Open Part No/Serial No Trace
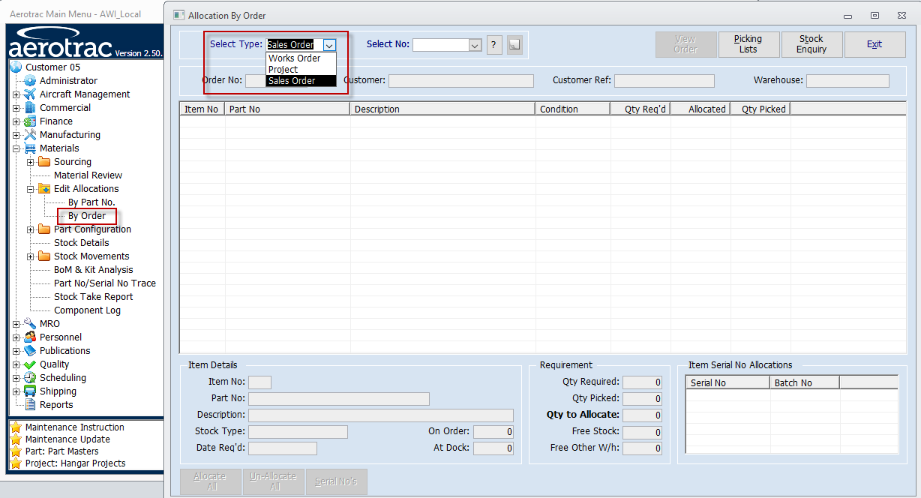The image size is (921, 498). click(105, 283)
